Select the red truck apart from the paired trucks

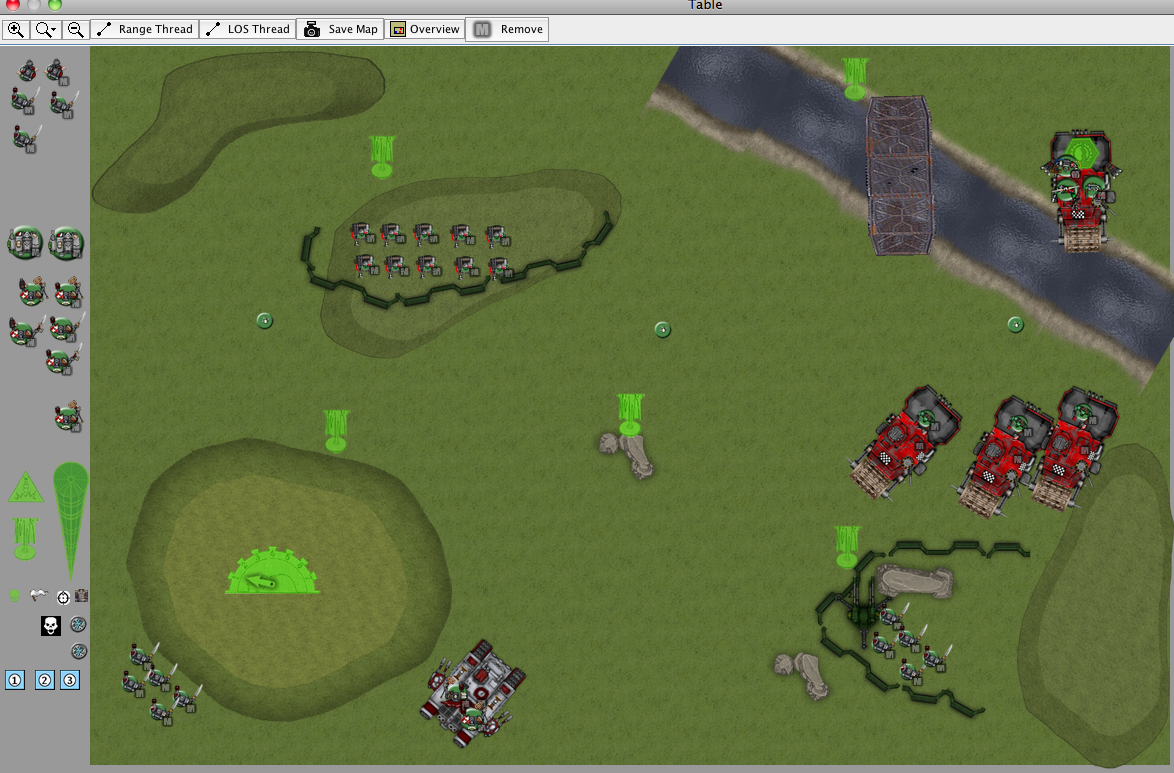(904, 442)
